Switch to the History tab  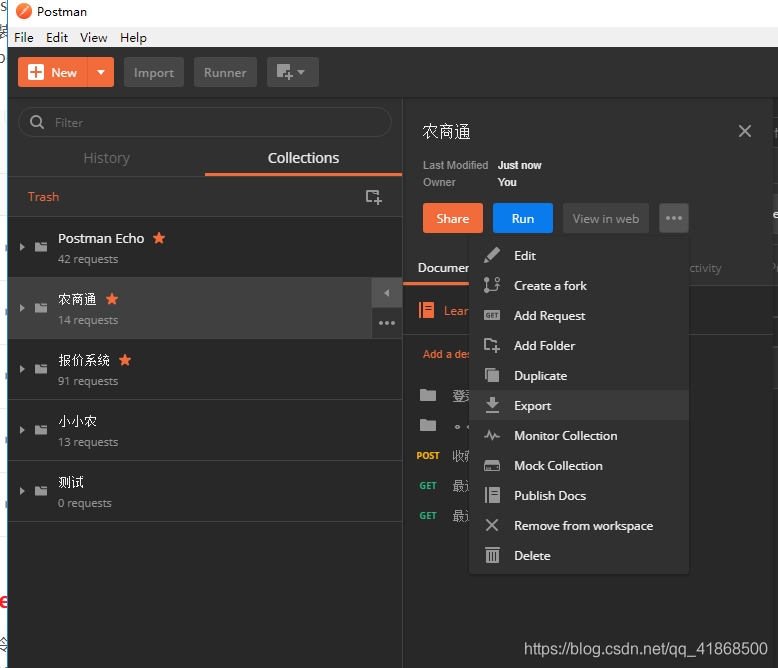(107, 158)
